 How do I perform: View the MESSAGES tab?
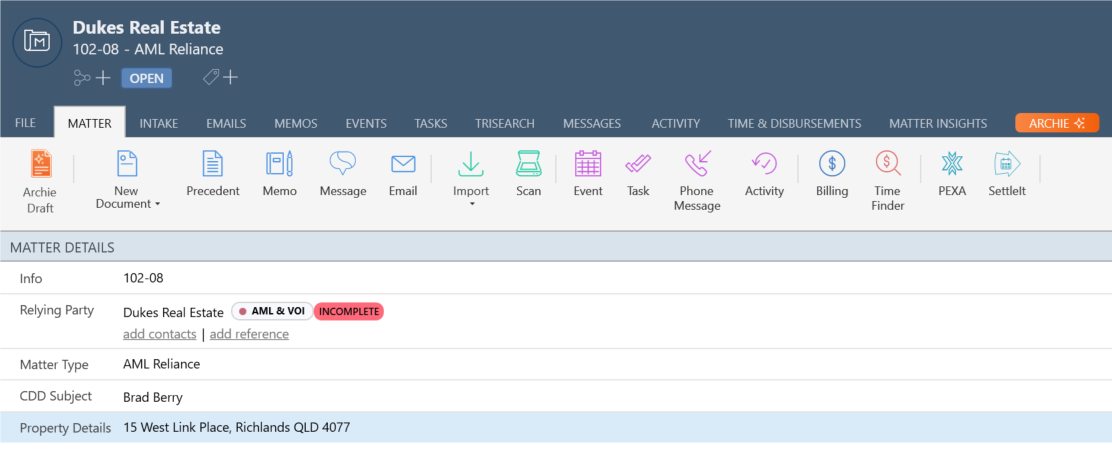[x=592, y=123]
